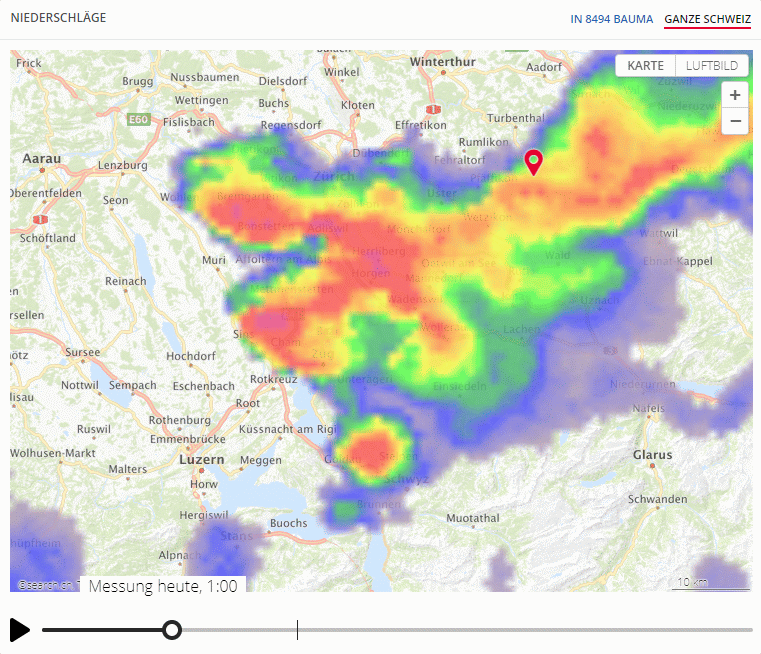Click the Winterthur label on the map

[441, 62]
